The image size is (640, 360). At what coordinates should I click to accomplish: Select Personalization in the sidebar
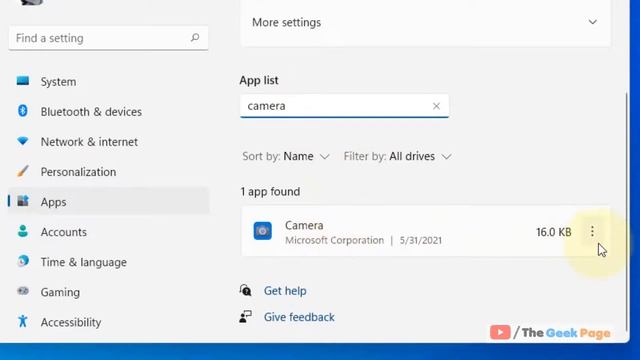click(78, 172)
